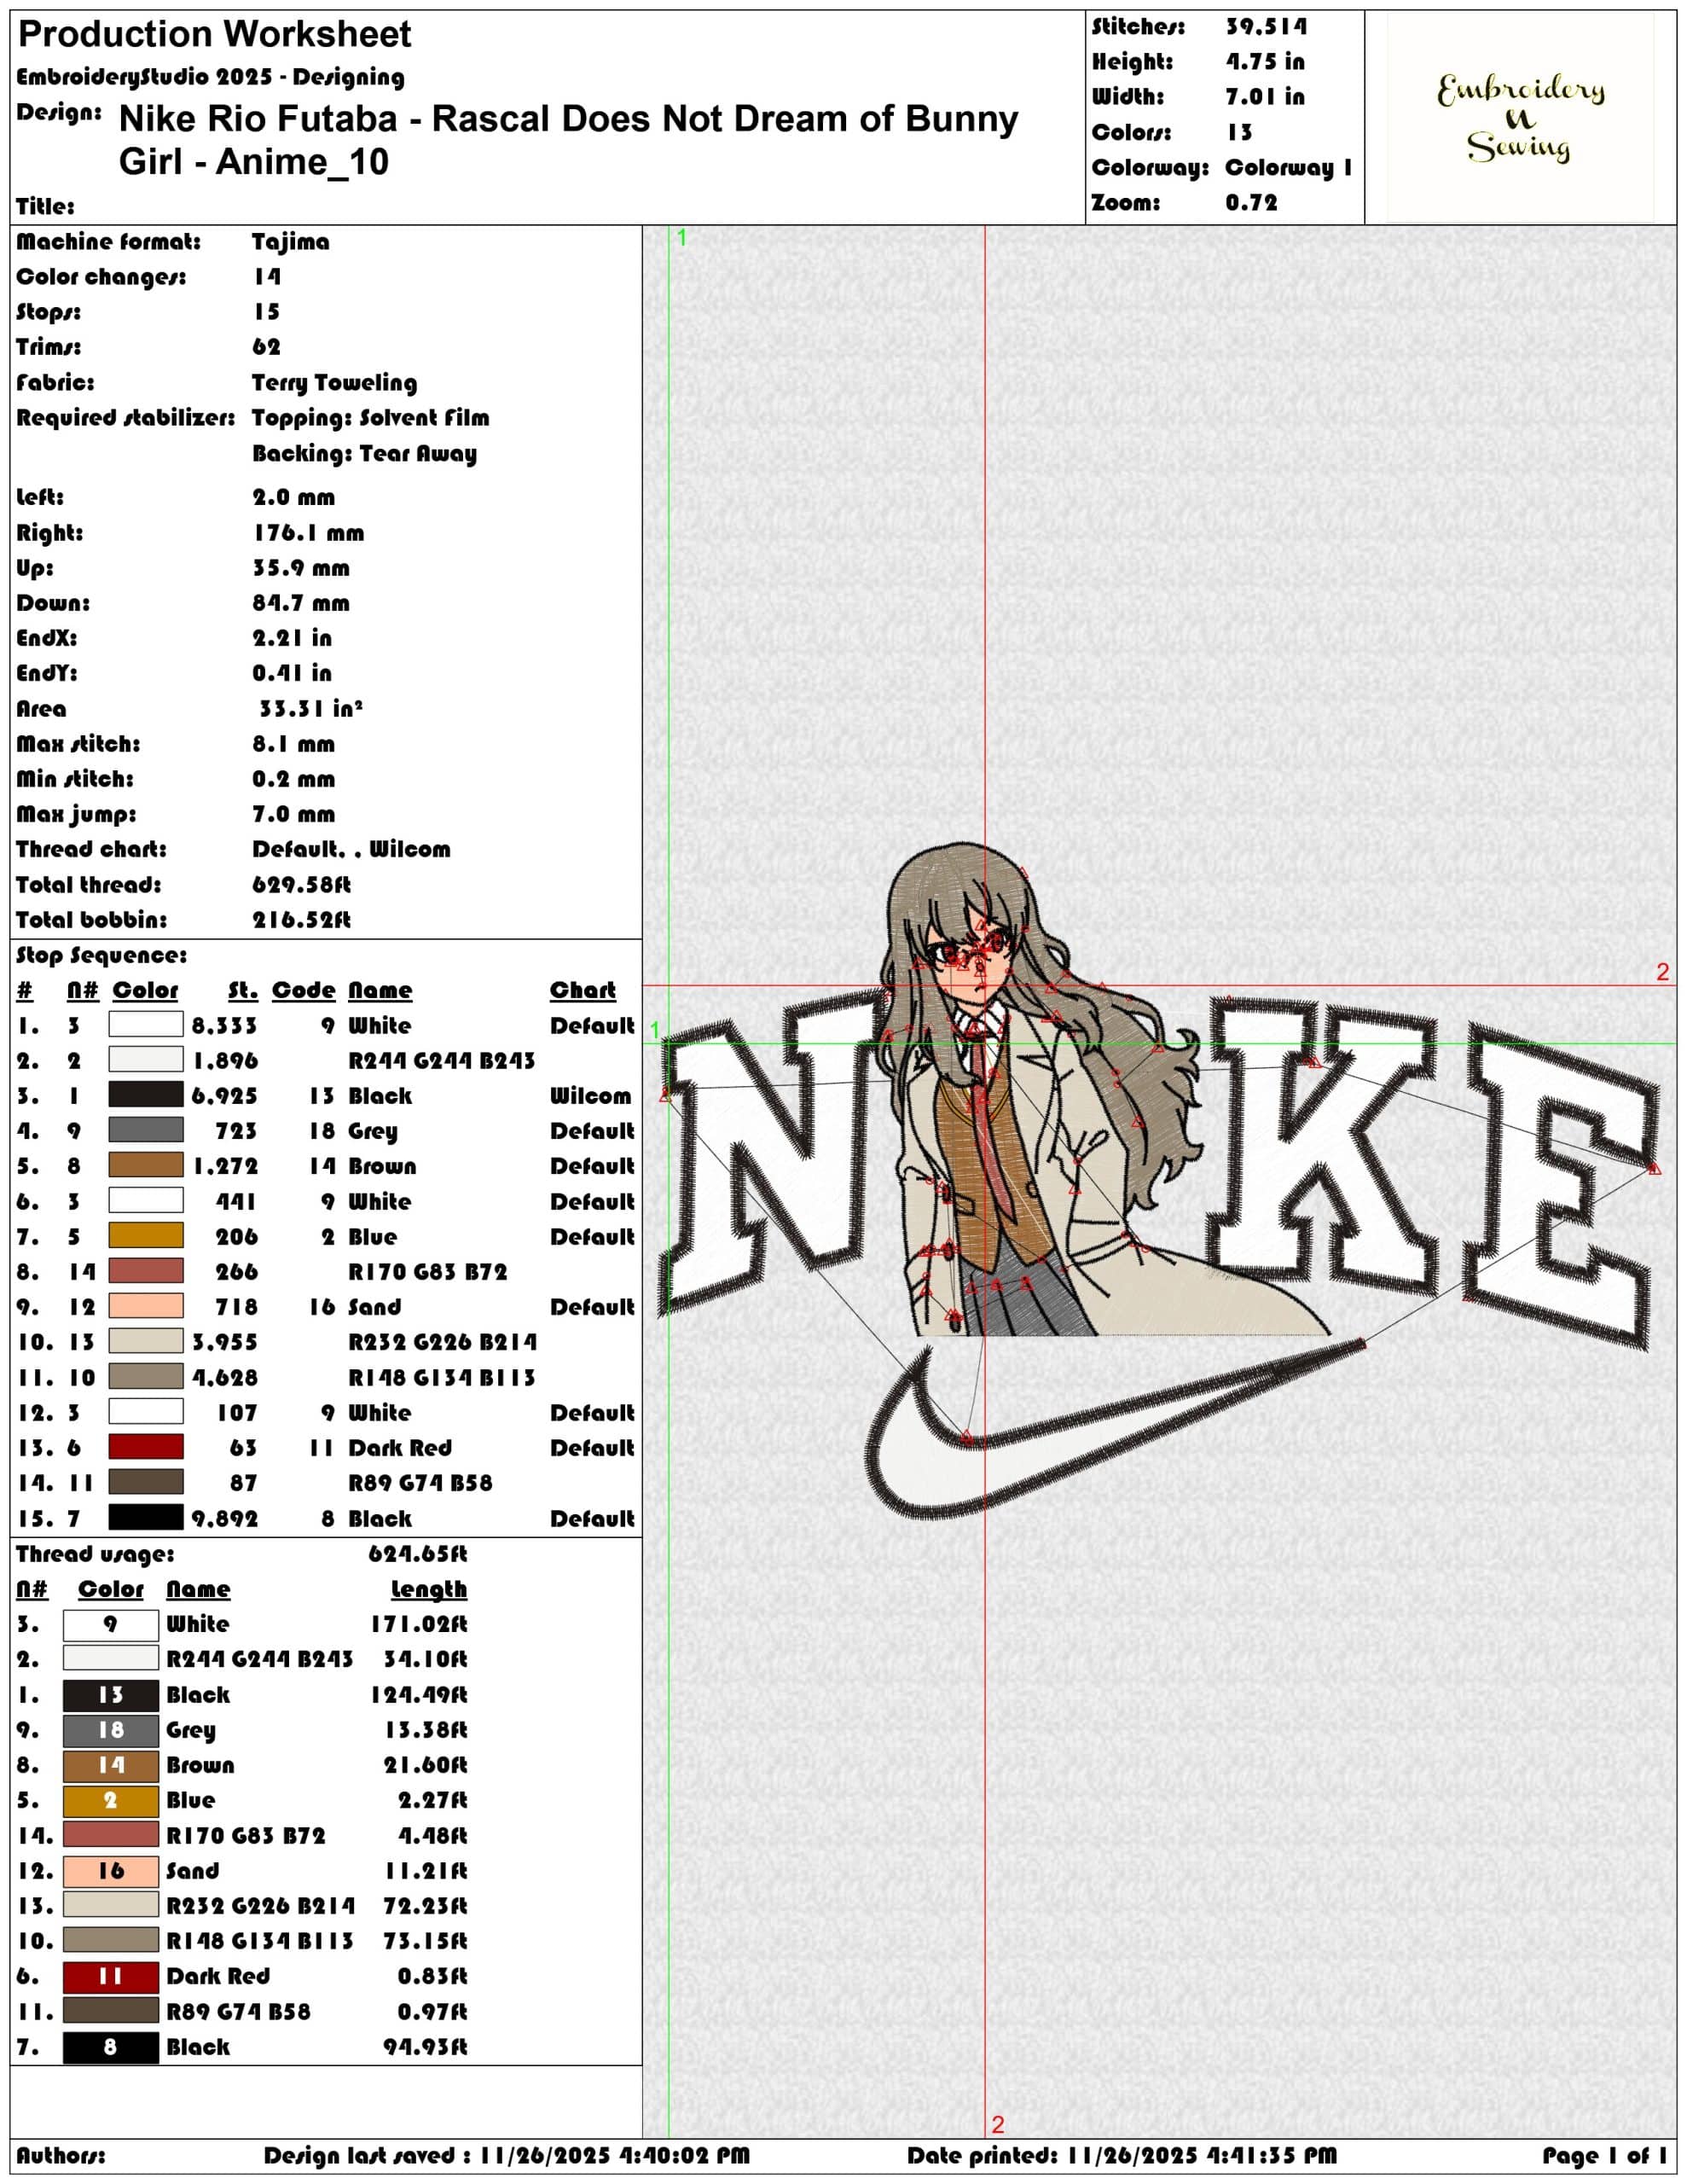Click the R170 G83 B72 swatch in stop 8
Screen dimensions: 1687x2184
coord(146,1271)
